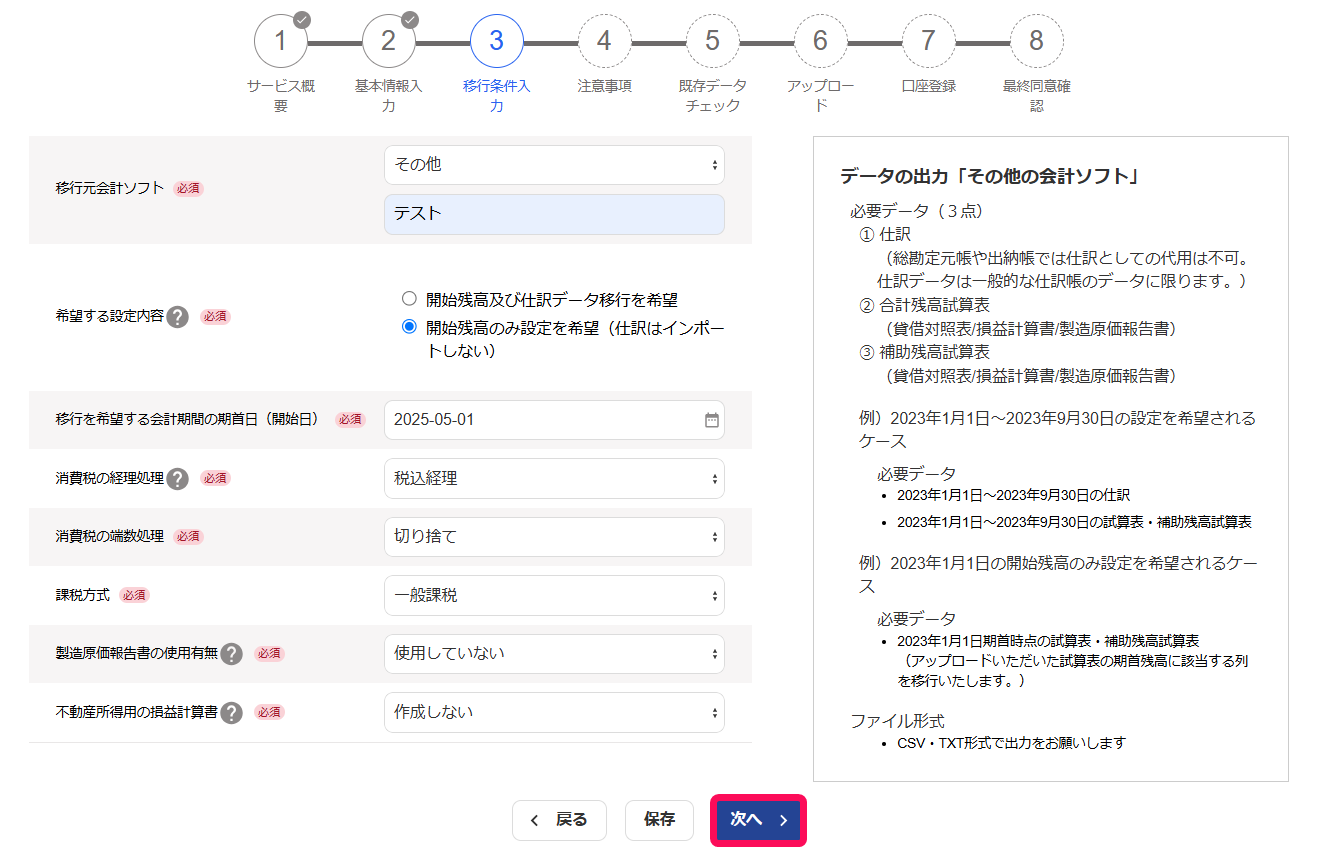Click the 2025-05-01 date input field
The height and width of the screenshot is (862, 1326).
tap(554, 420)
